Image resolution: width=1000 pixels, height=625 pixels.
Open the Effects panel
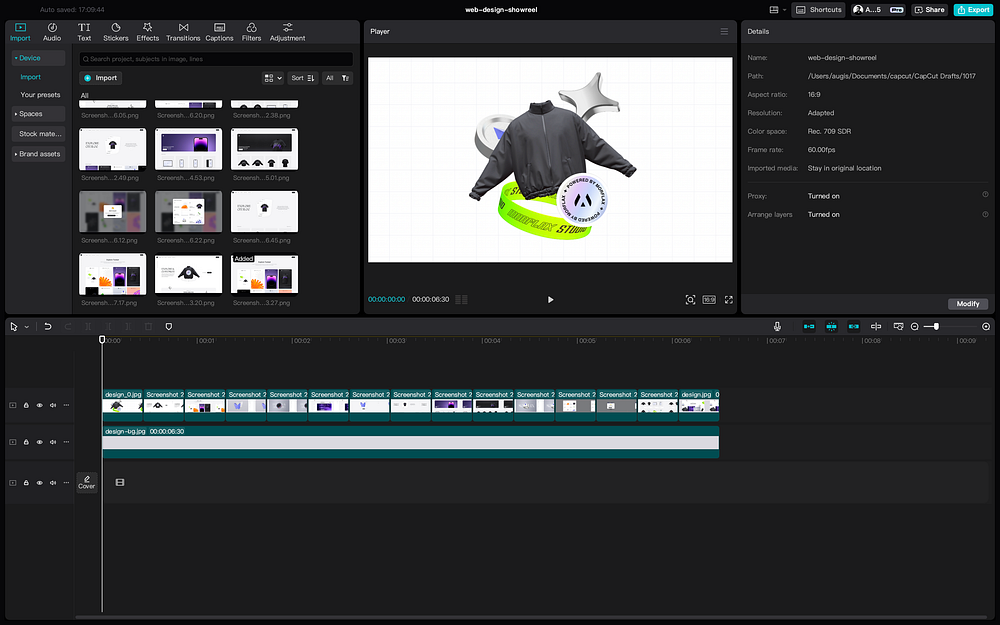coord(148,31)
